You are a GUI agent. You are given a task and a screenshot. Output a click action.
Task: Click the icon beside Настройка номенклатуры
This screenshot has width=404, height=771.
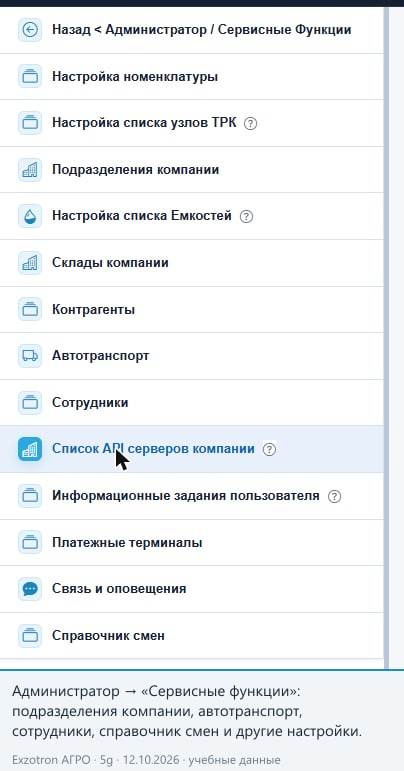click(x=30, y=77)
